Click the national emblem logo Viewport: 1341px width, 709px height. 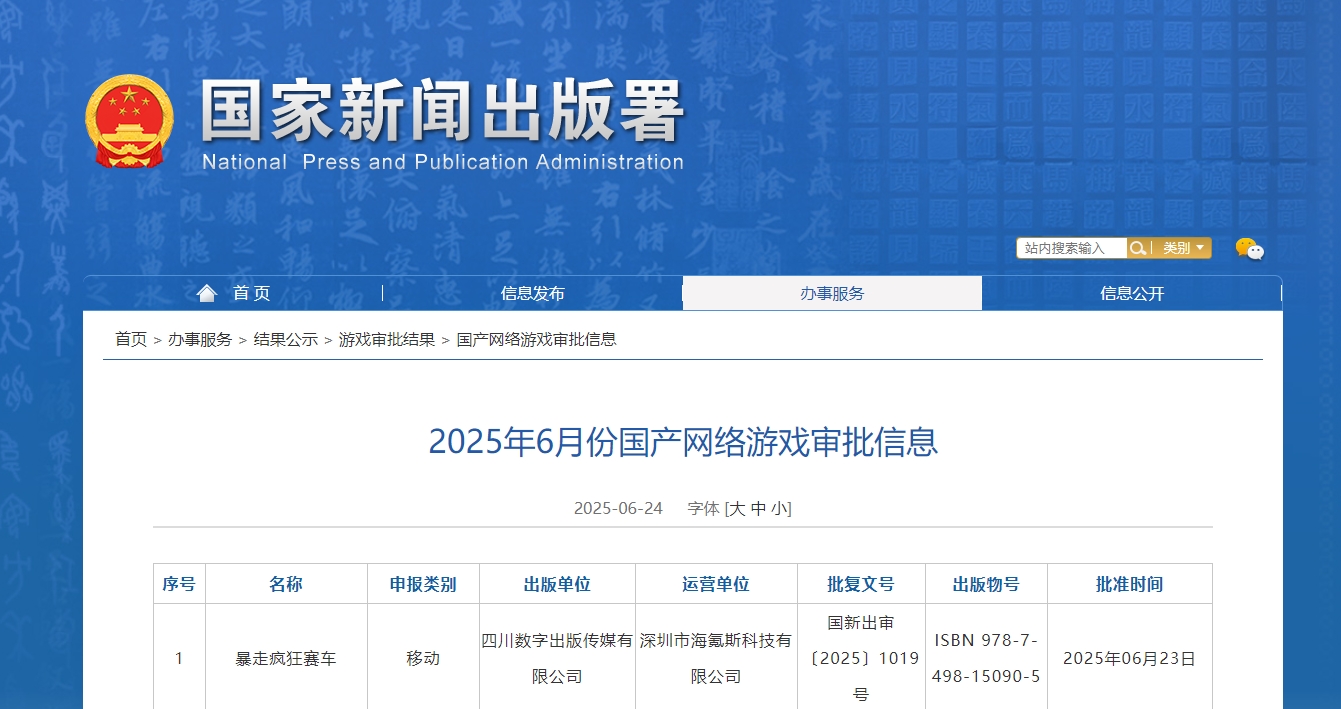pos(129,121)
